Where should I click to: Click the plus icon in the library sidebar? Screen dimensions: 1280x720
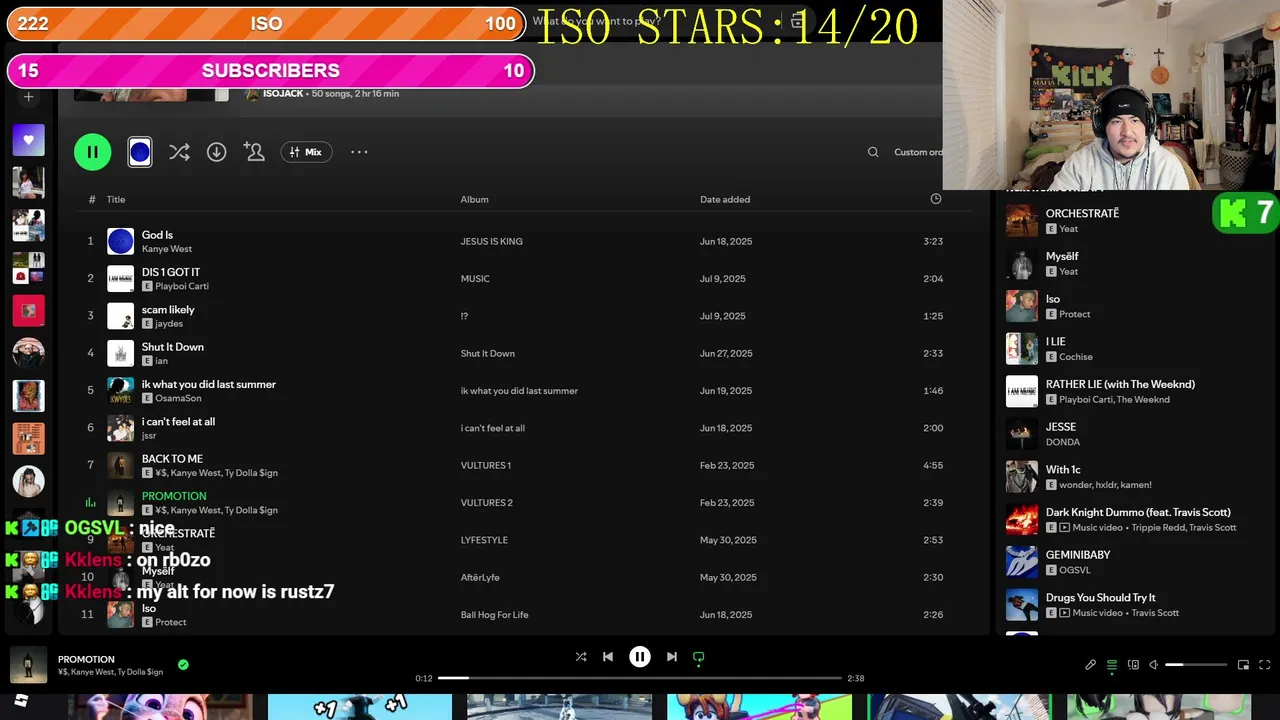(x=28, y=97)
